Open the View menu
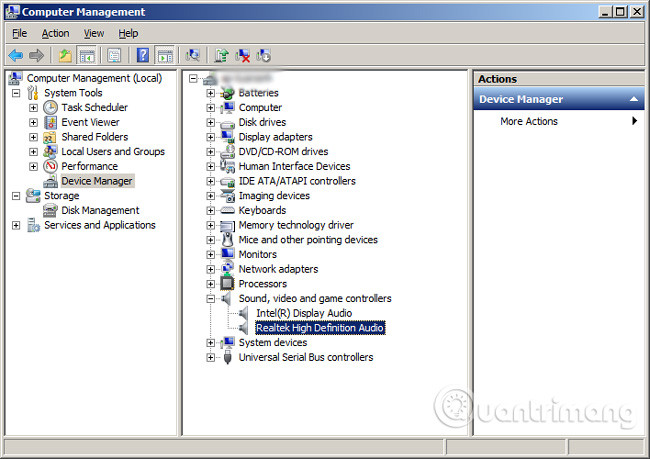This screenshot has height=459, width=650. coord(94,33)
